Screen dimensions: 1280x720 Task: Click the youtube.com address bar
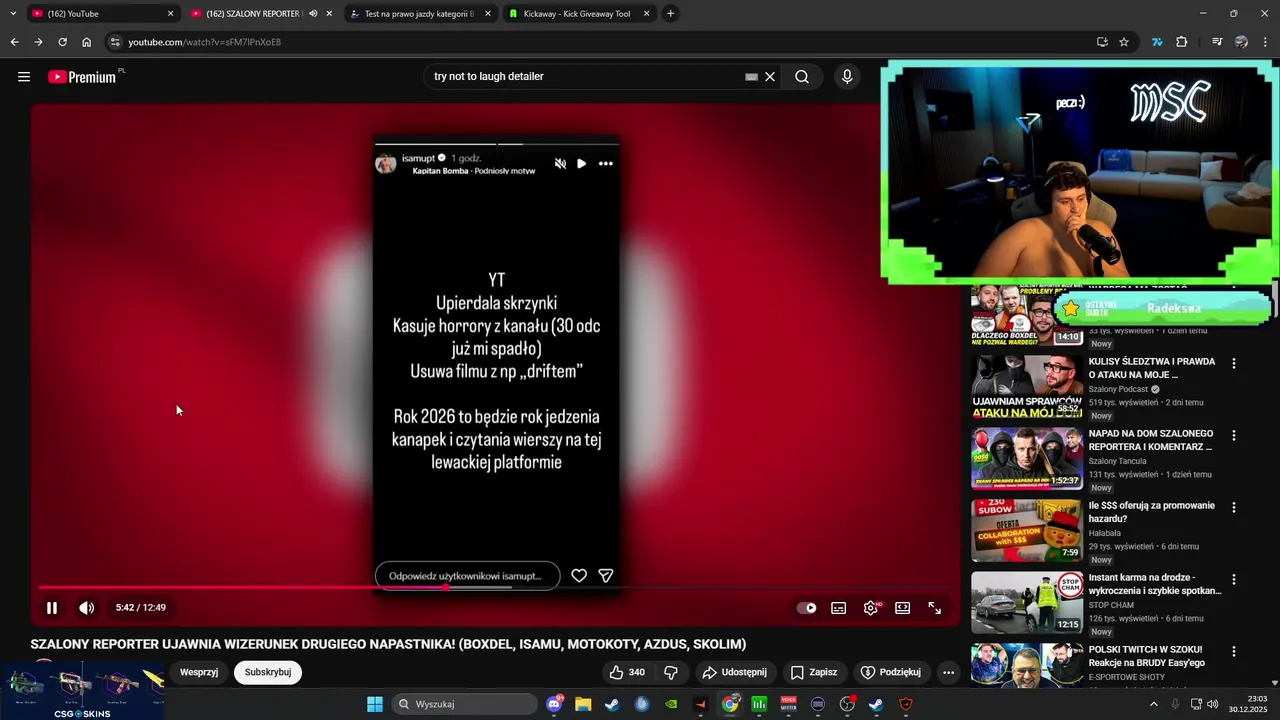(x=600, y=42)
